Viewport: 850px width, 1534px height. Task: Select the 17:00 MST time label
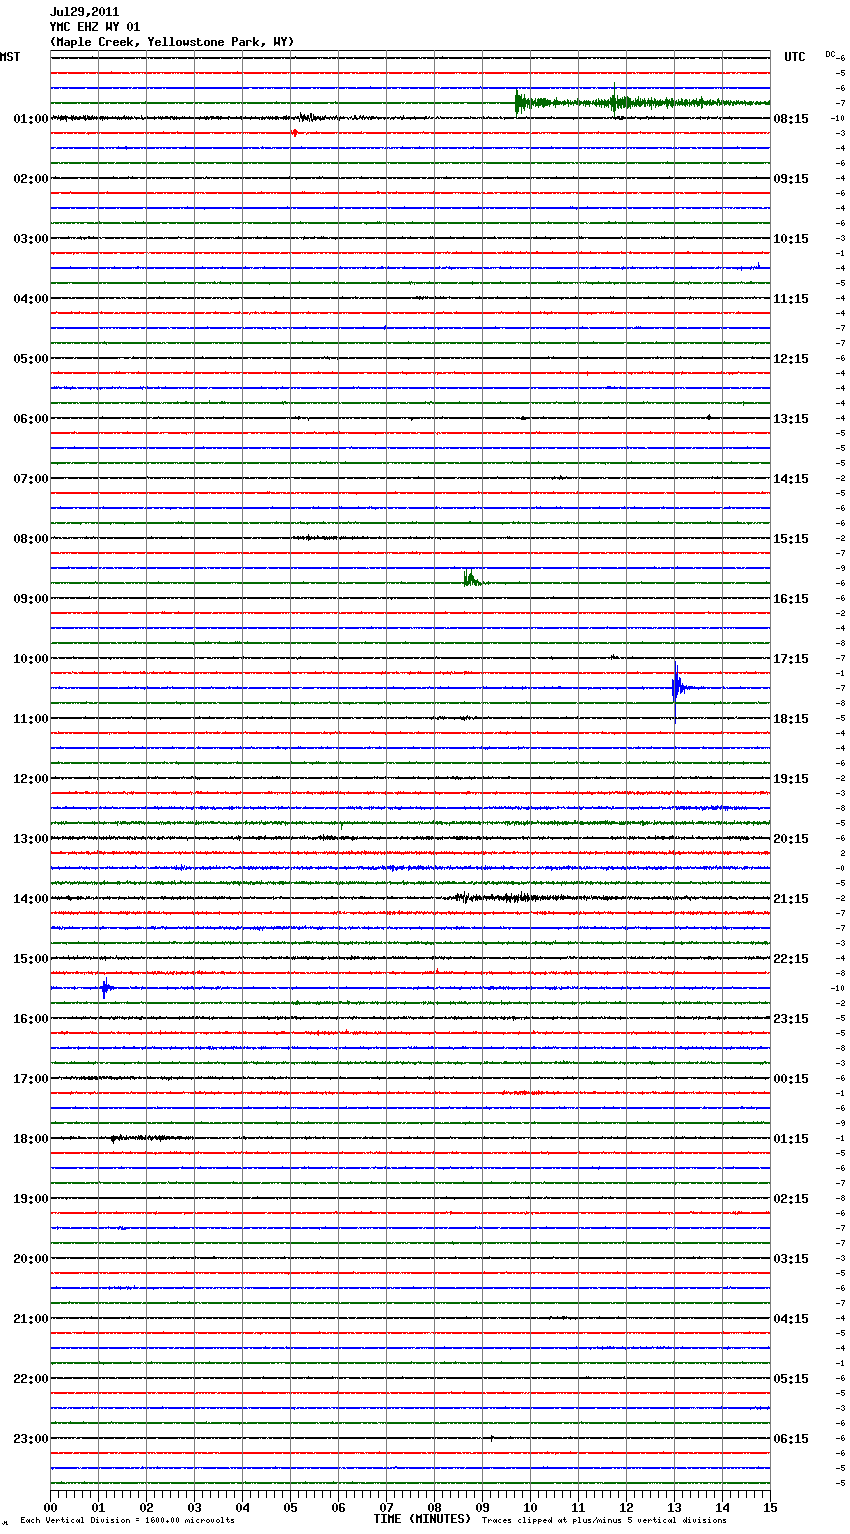pyautogui.click(x=31, y=1079)
